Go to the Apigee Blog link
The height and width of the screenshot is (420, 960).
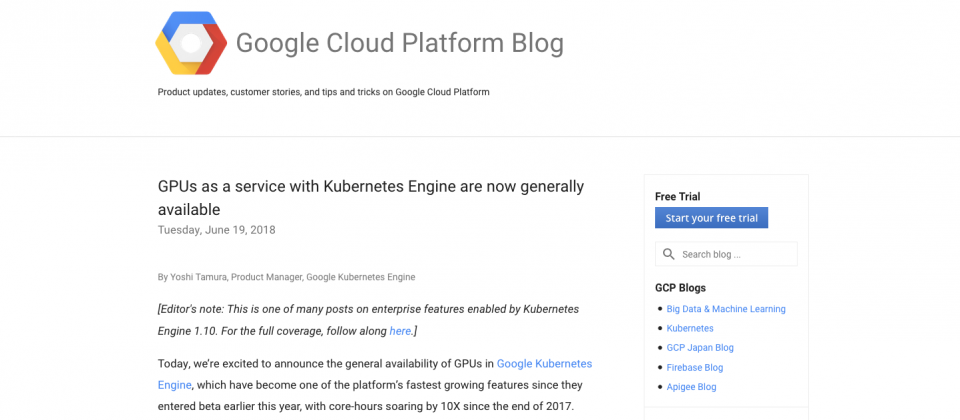[691, 387]
